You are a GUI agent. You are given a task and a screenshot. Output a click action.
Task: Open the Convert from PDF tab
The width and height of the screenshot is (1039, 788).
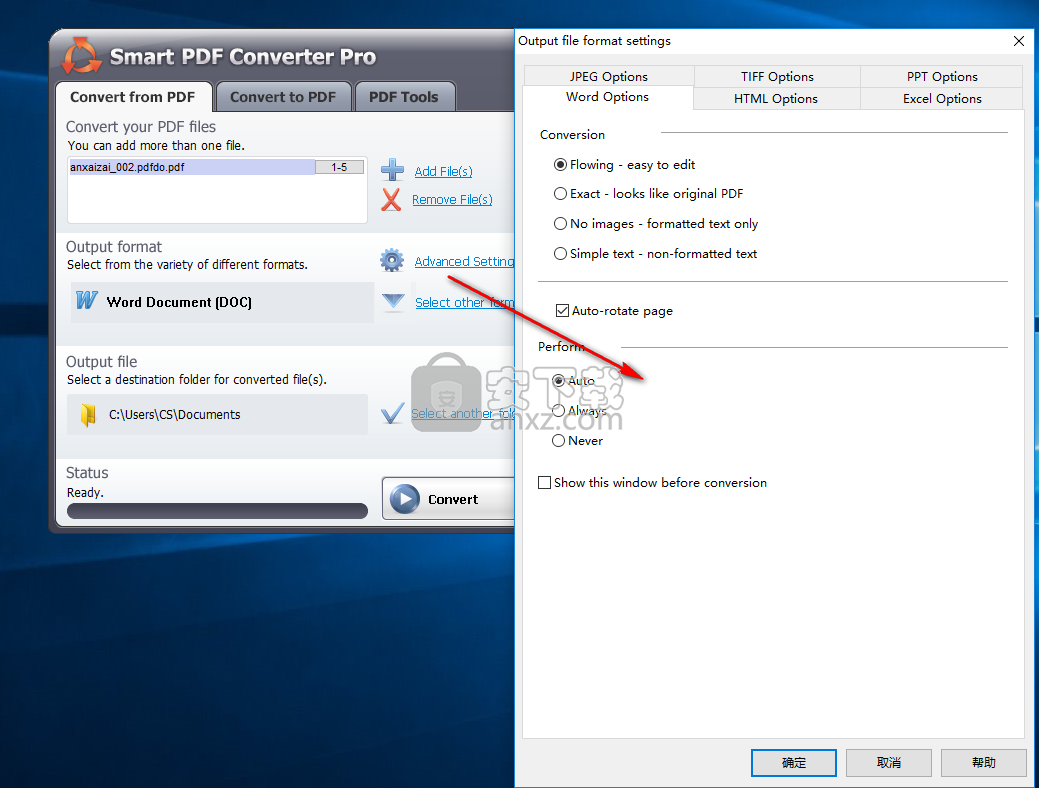click(133, 97)
